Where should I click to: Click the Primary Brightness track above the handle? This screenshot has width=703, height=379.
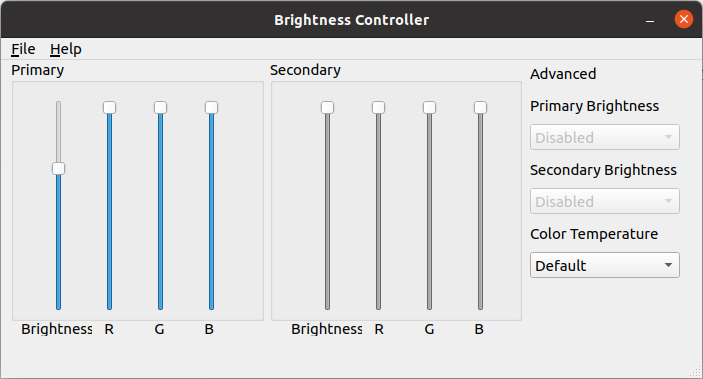(x=58, y=132)
